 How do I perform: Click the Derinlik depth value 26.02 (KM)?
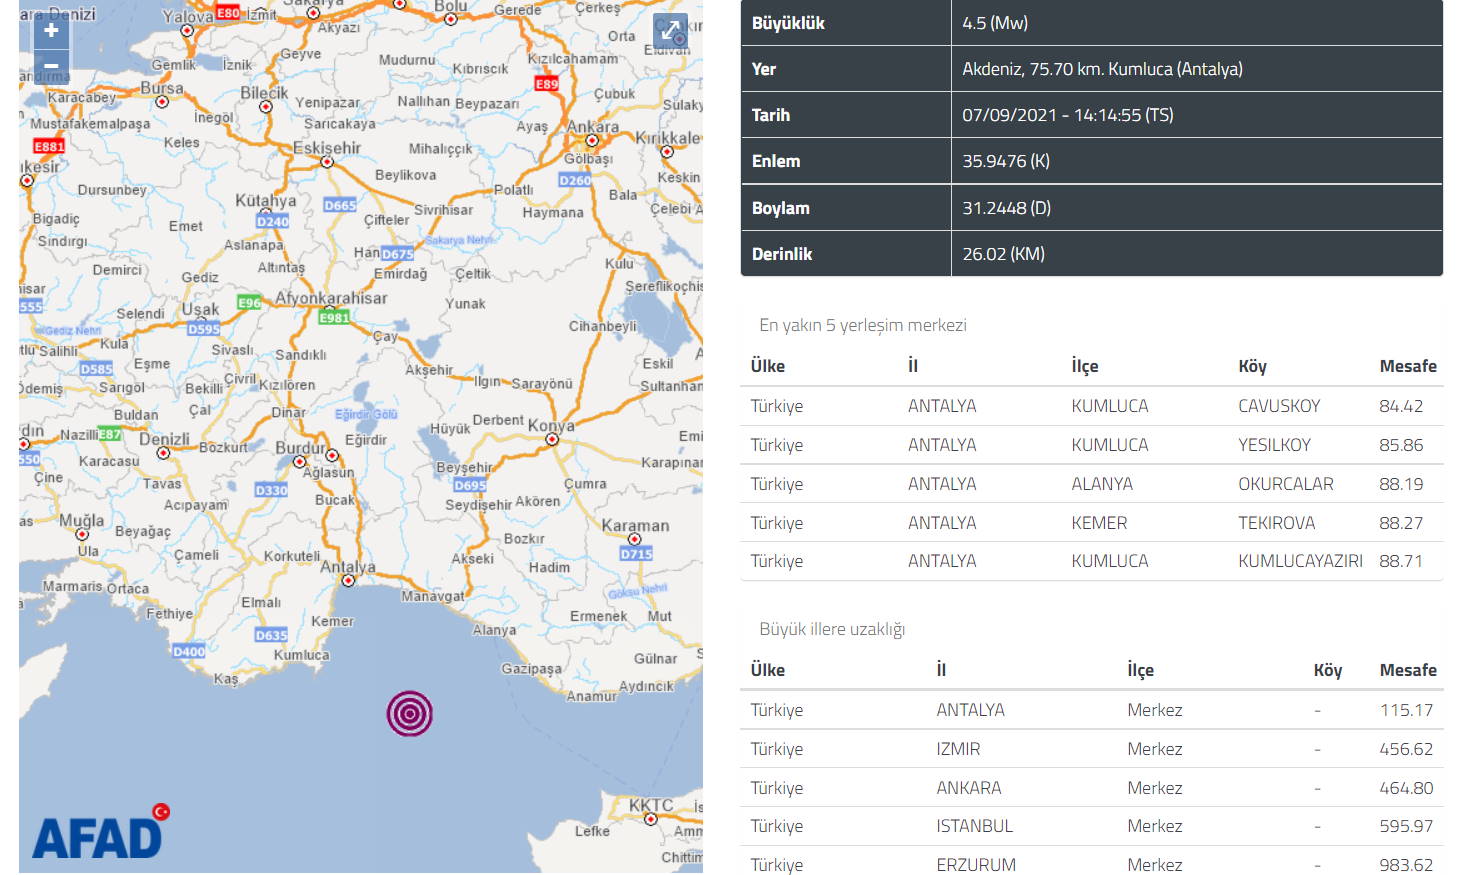pos(1003,254)
